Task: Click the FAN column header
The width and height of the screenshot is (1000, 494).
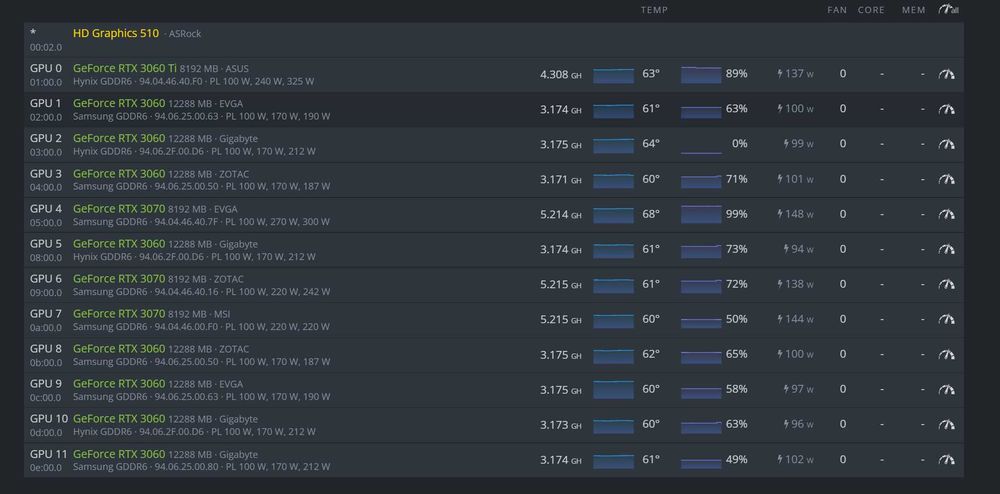Action: click(x=837, y=10)
